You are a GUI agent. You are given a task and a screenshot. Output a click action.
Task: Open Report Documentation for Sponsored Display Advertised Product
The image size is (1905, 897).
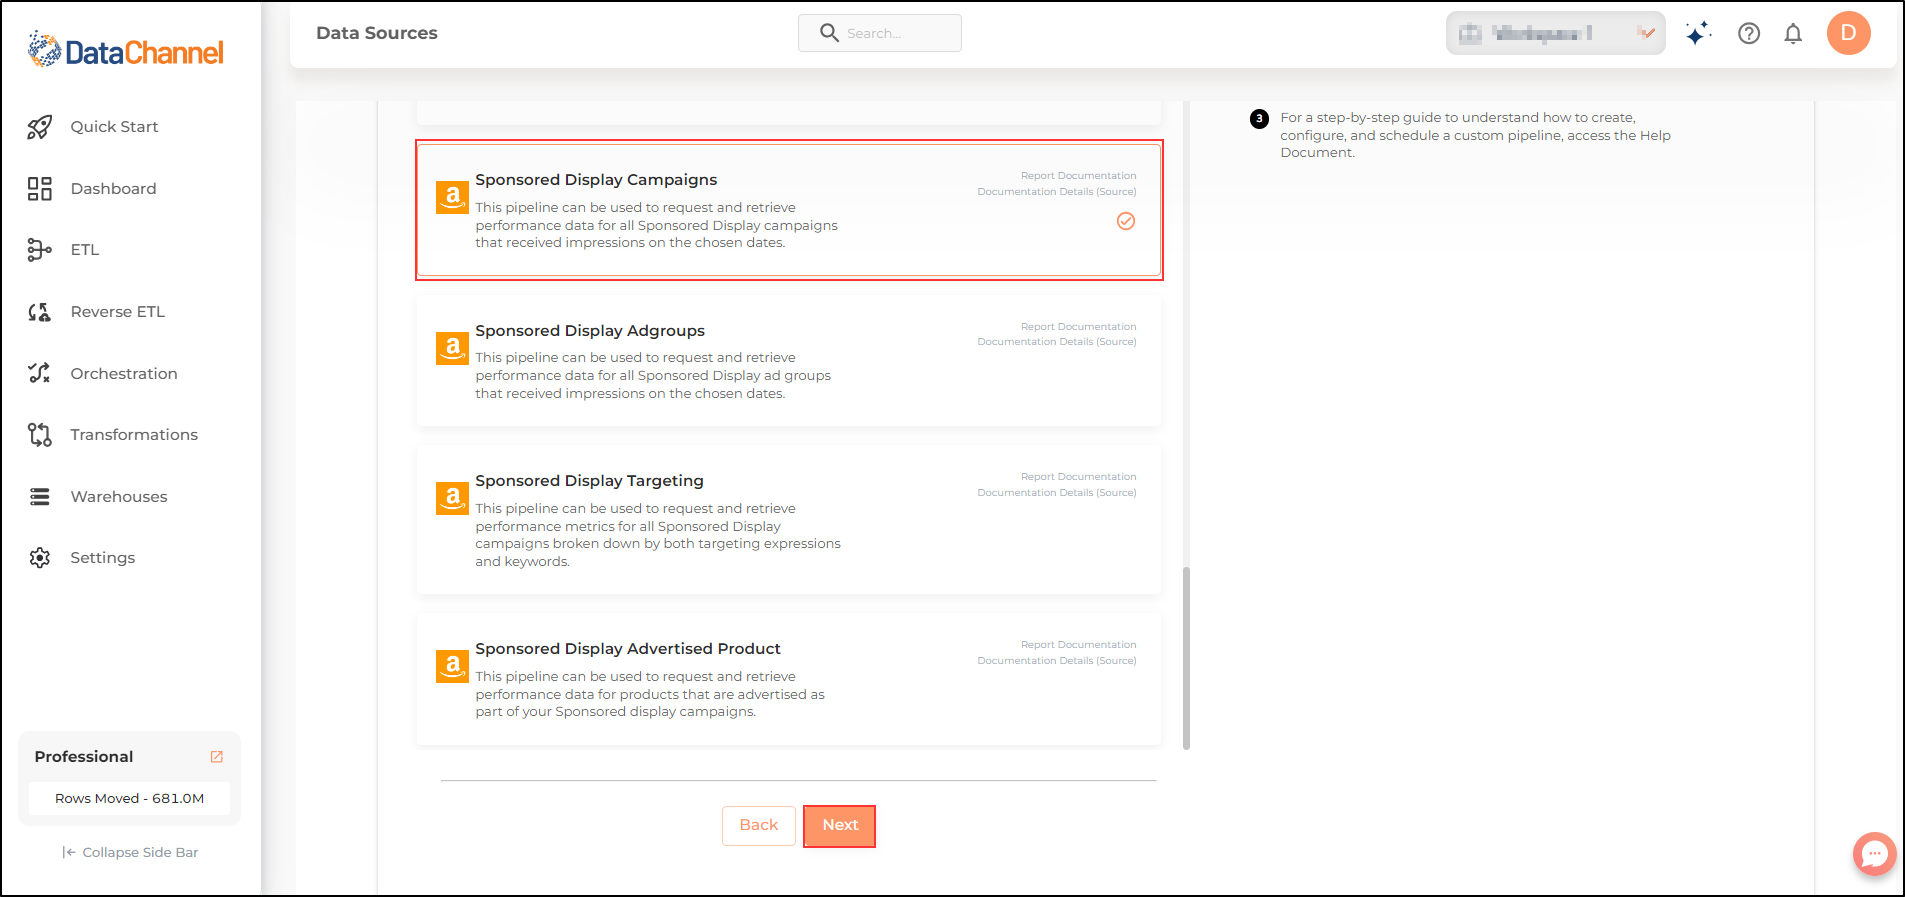click(x=1078, y=645)
